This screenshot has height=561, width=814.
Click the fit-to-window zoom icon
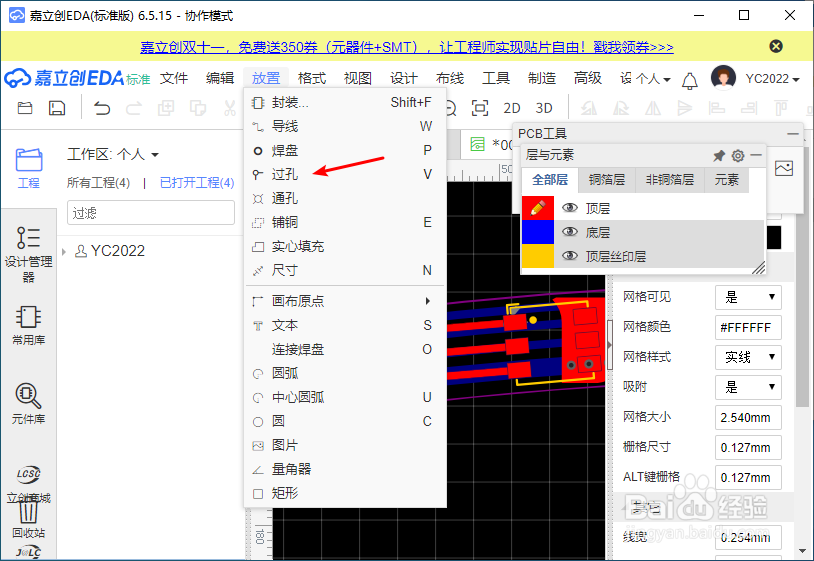tap(480, 108)
